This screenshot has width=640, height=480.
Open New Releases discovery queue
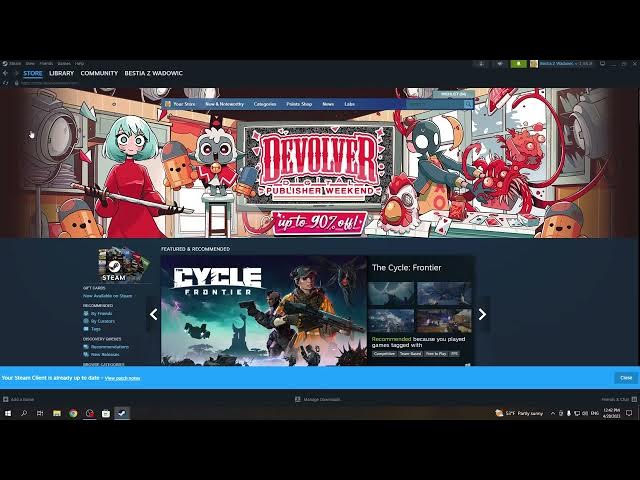[x=105, y=355]
